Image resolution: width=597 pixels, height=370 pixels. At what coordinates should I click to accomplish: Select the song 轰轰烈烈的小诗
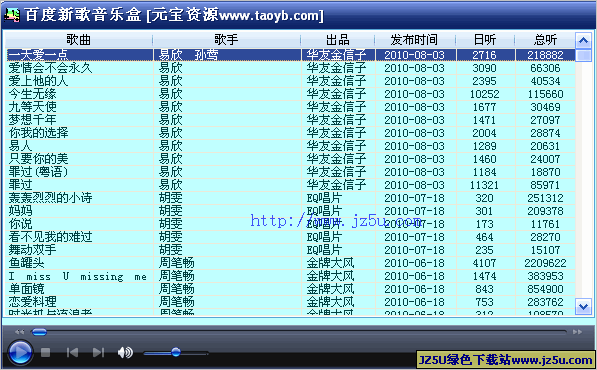coord(50,198)
